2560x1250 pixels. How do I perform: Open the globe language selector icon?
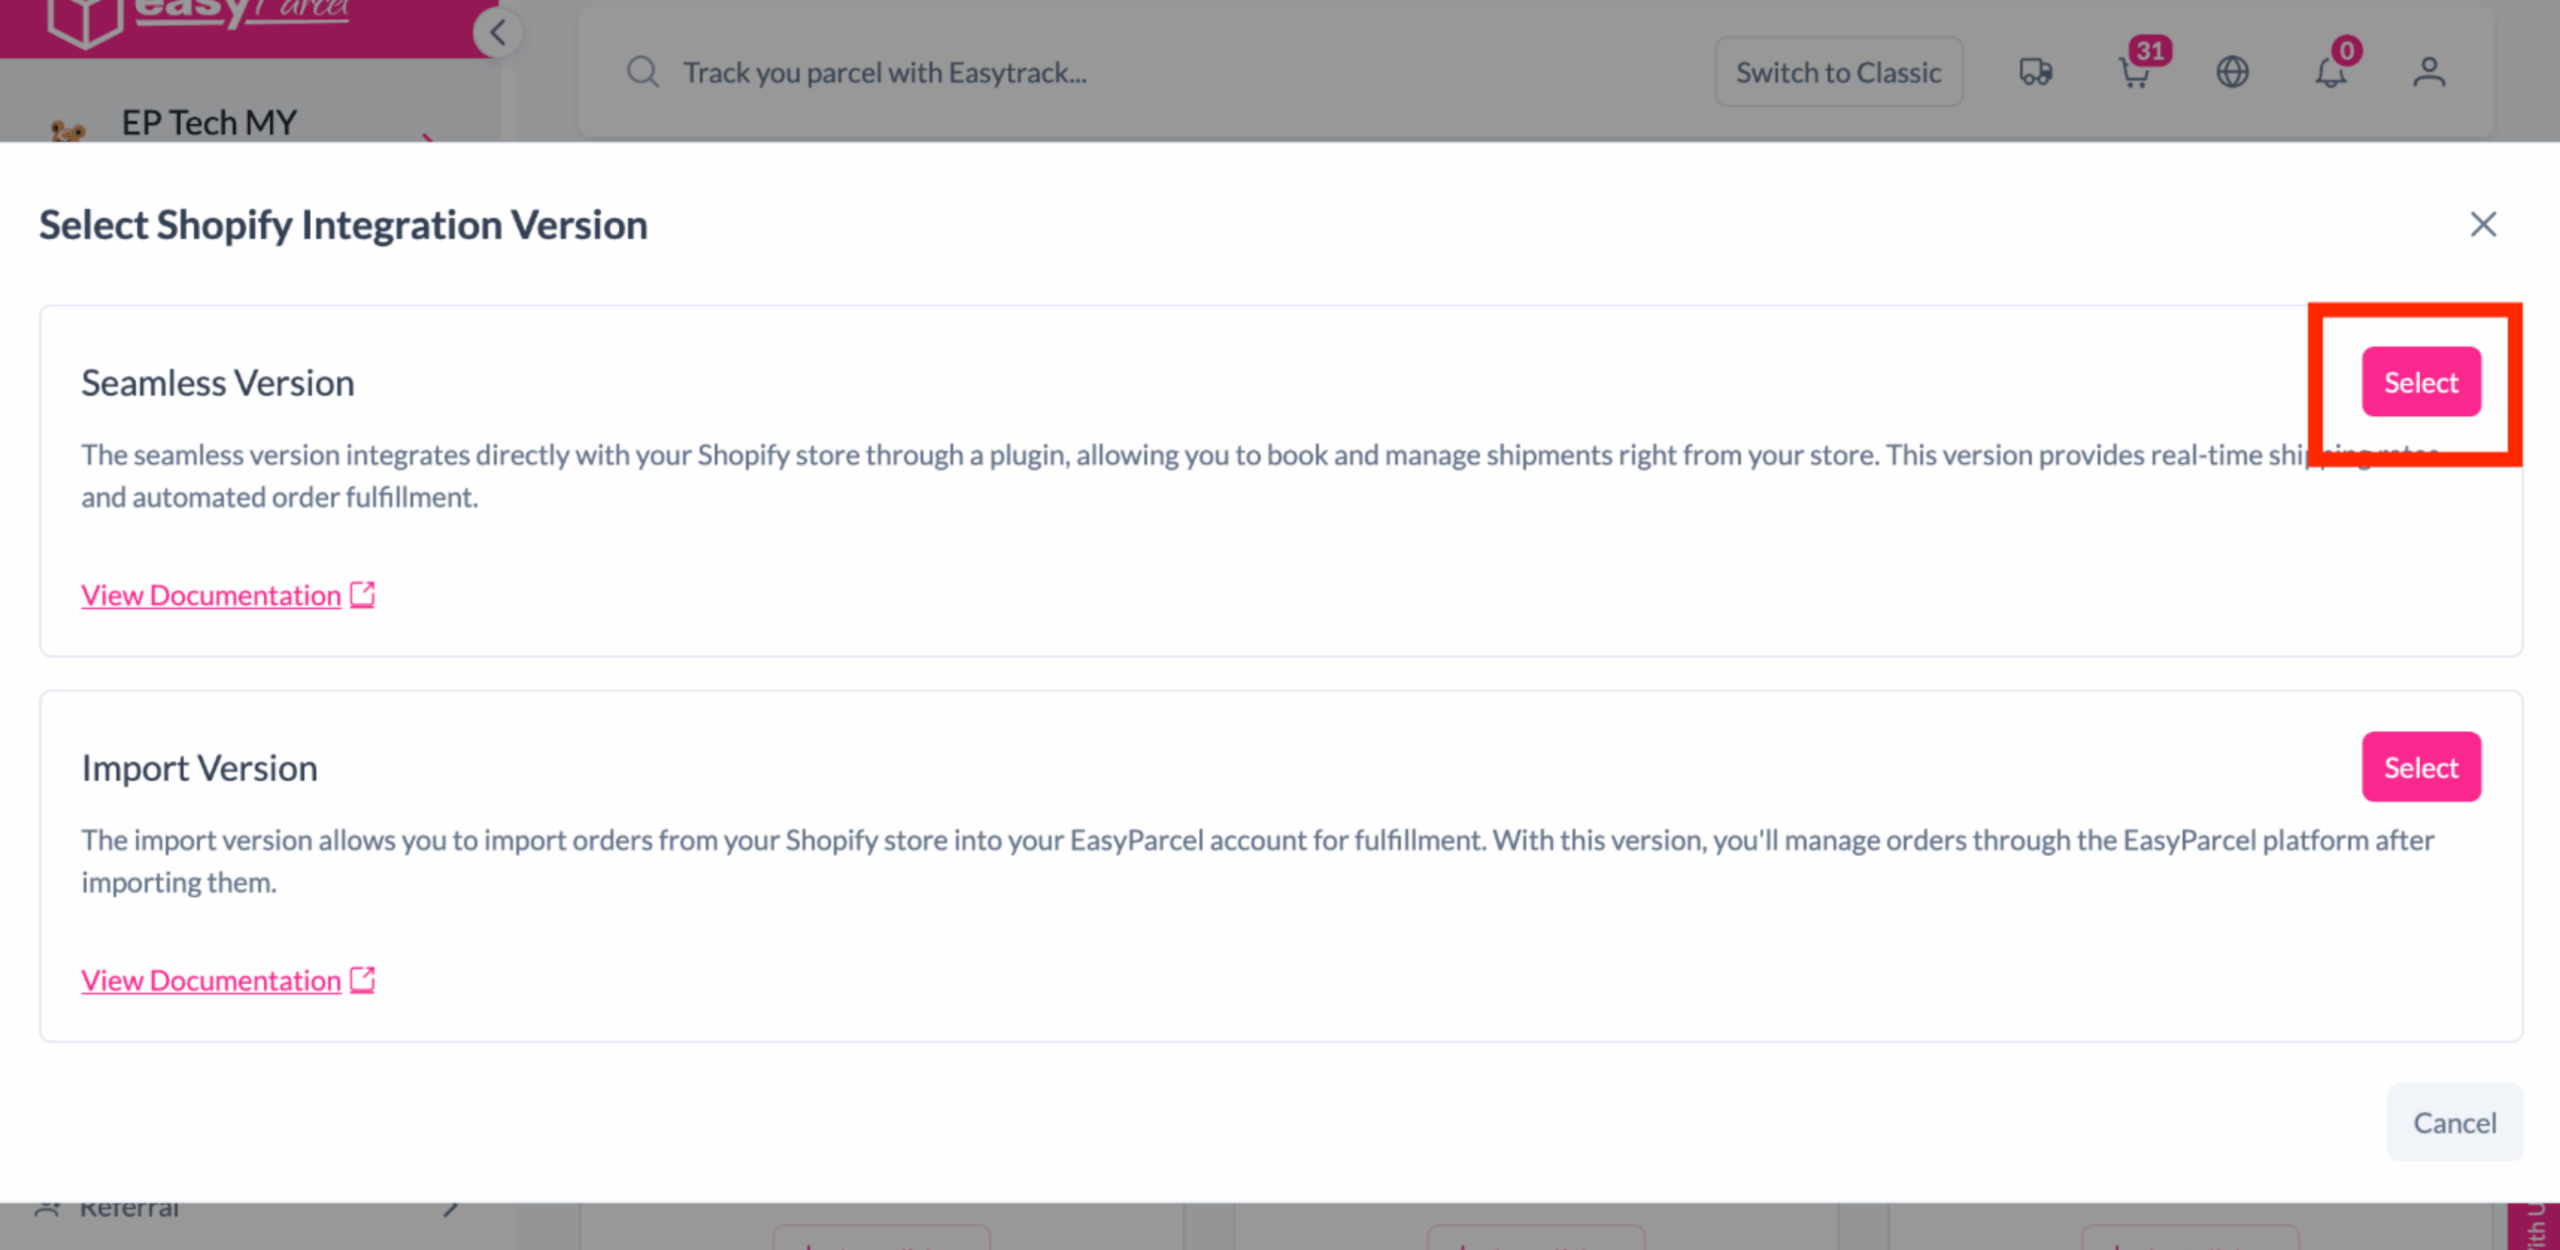[2234, 72]
